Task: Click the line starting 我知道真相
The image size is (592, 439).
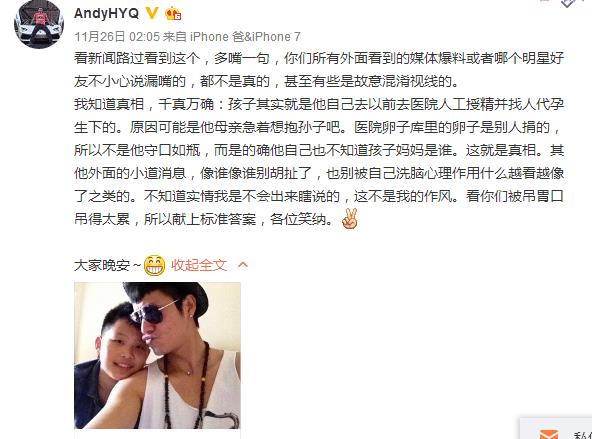Action: 319,104
